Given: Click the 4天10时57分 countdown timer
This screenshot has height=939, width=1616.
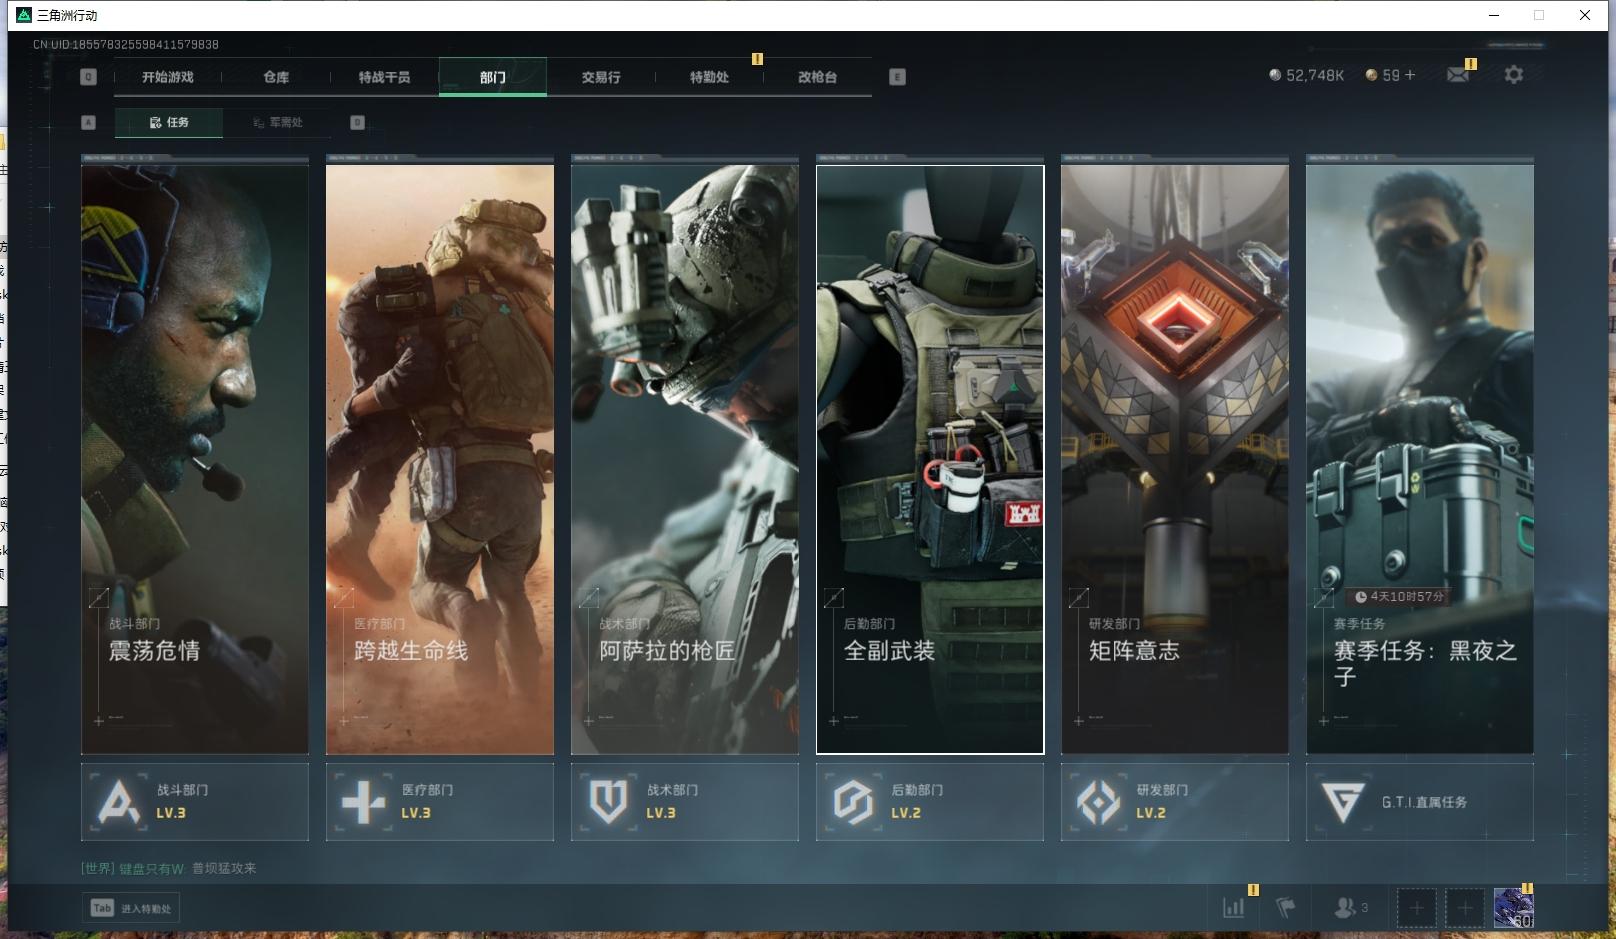Looking at the screenshot, I should point(1400,596).
